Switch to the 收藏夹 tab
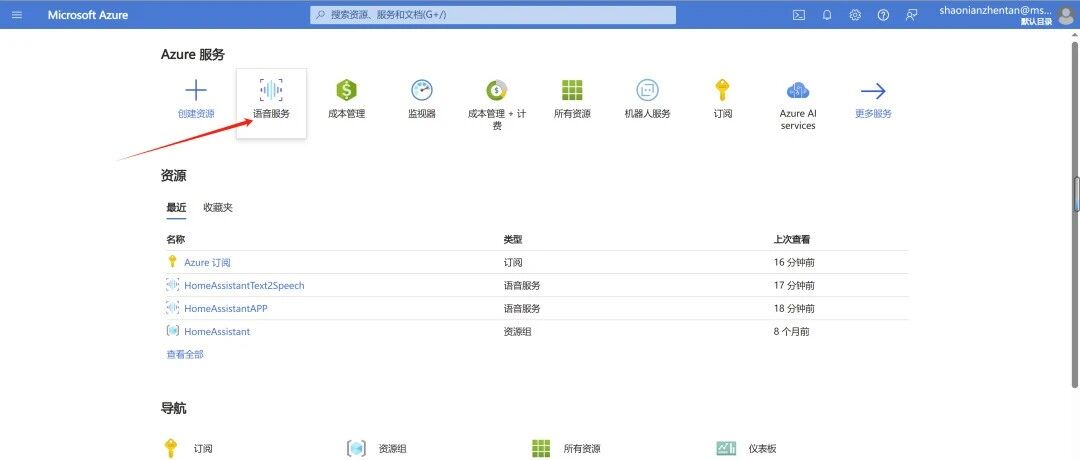This screenshot has width=1080, height=460. coord(218,207)
